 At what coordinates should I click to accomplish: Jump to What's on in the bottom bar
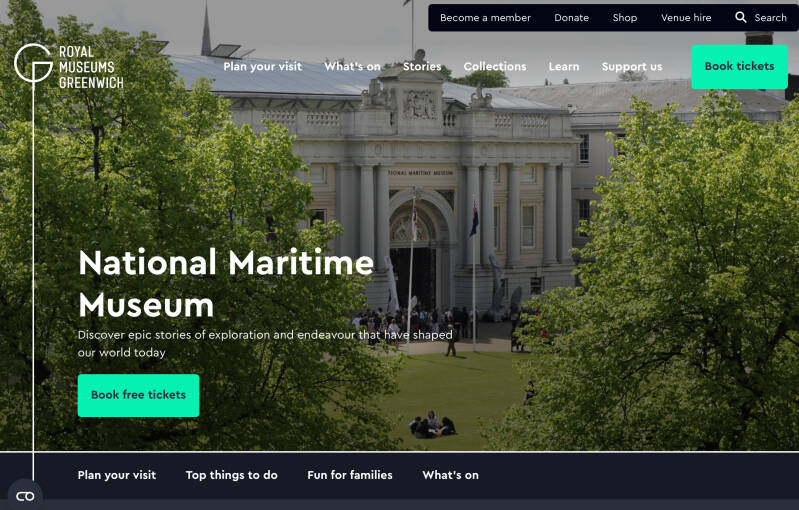(x=450, y=475)
